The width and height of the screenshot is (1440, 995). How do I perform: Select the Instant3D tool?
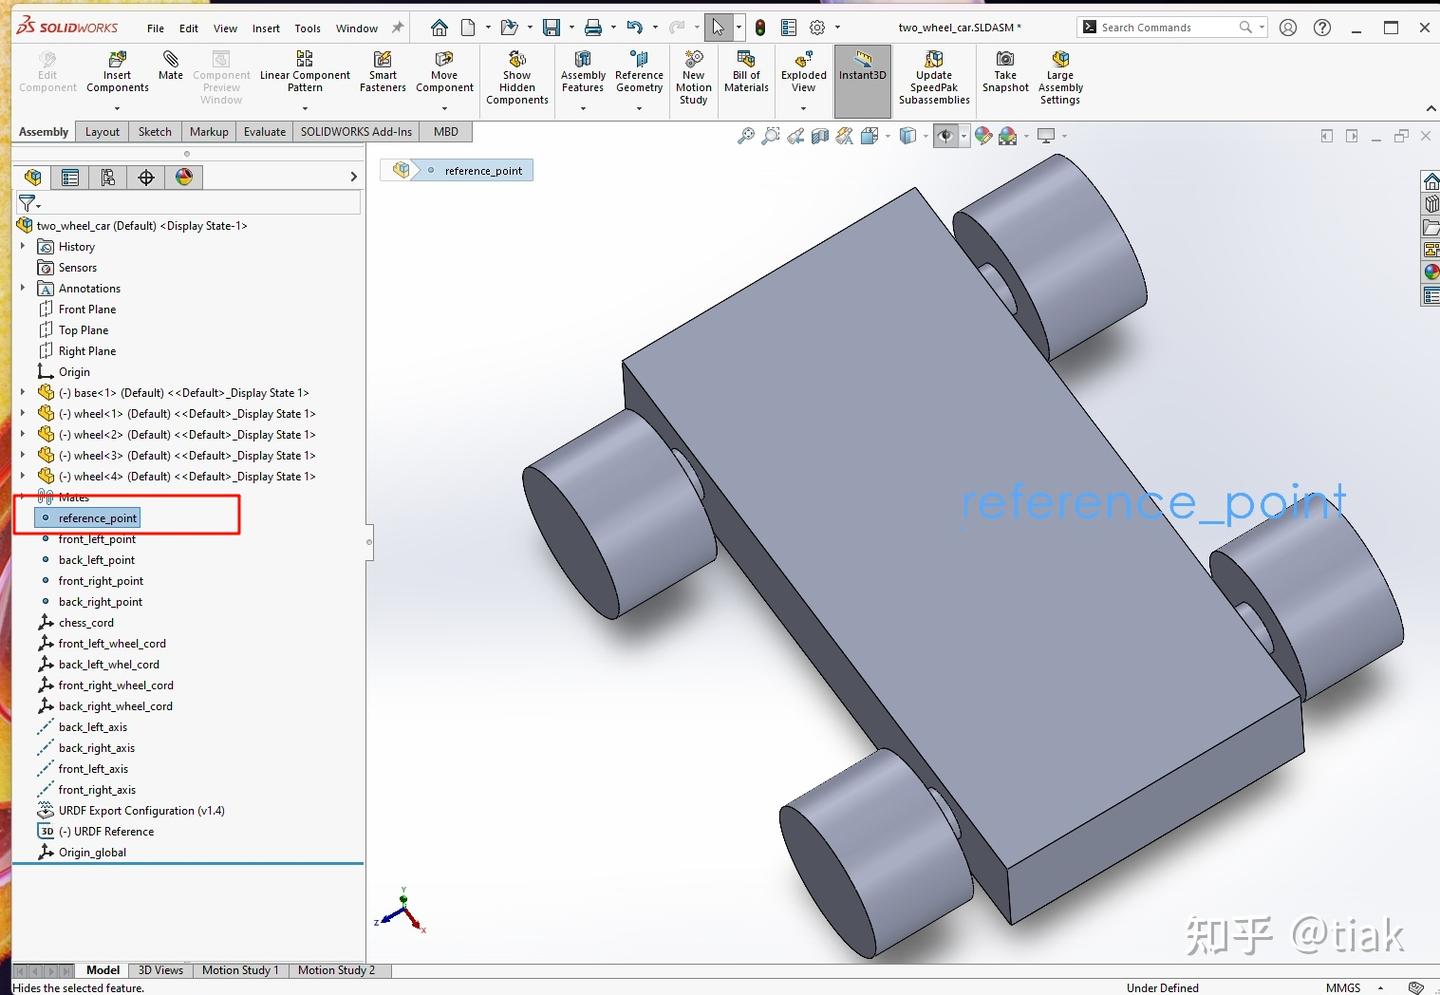coord(862,70)
